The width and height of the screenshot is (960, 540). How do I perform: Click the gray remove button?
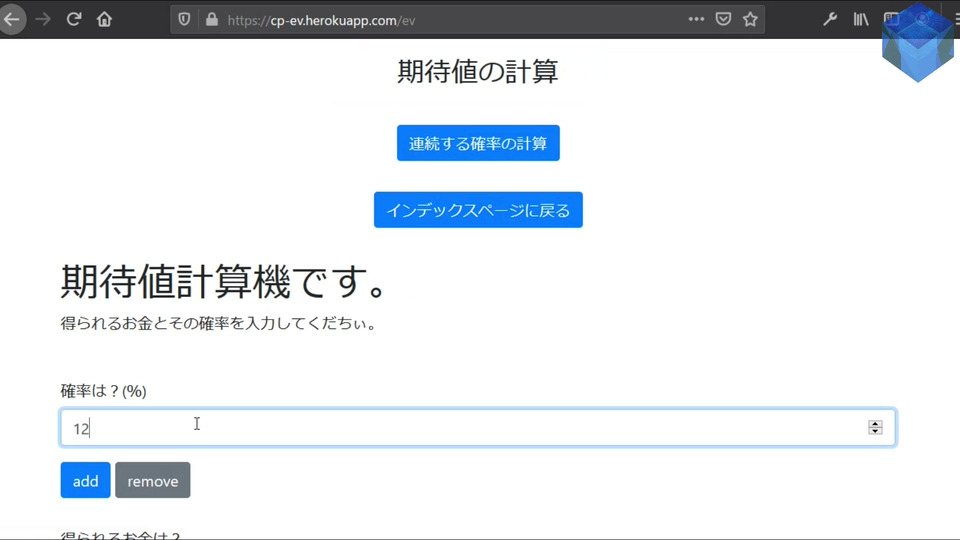point(152,481)
